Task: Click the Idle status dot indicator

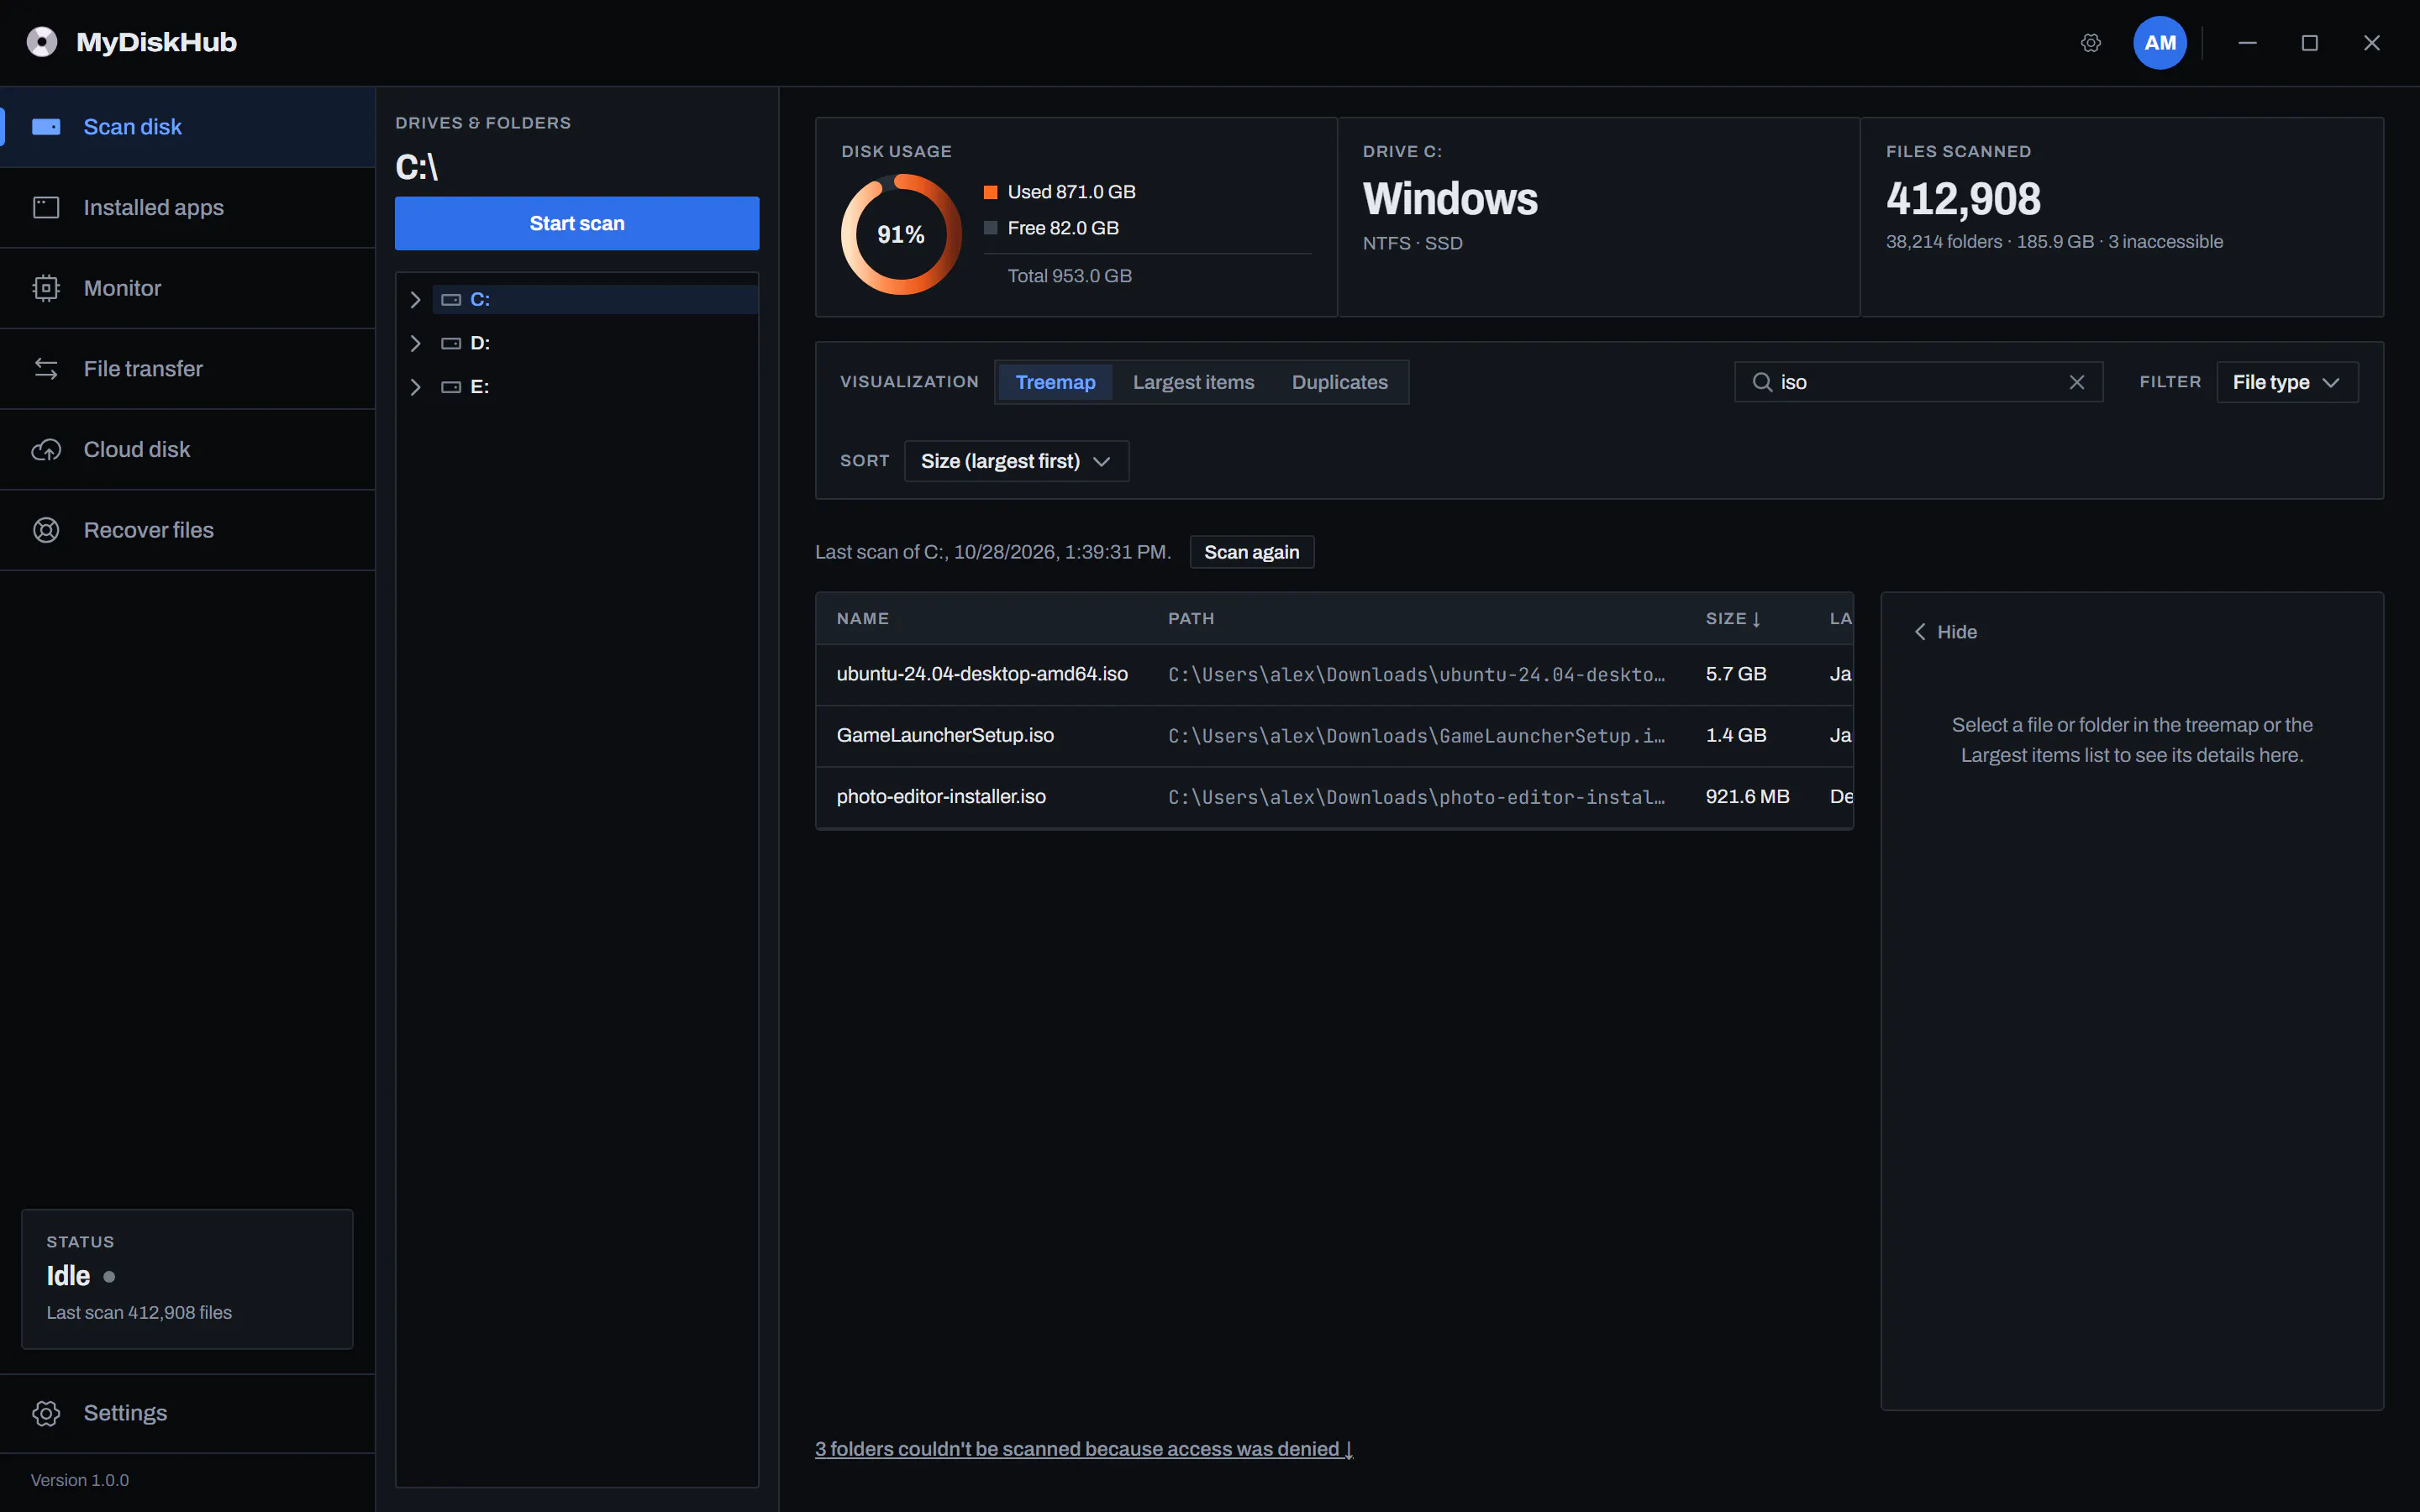Action: pos(109,1277)
